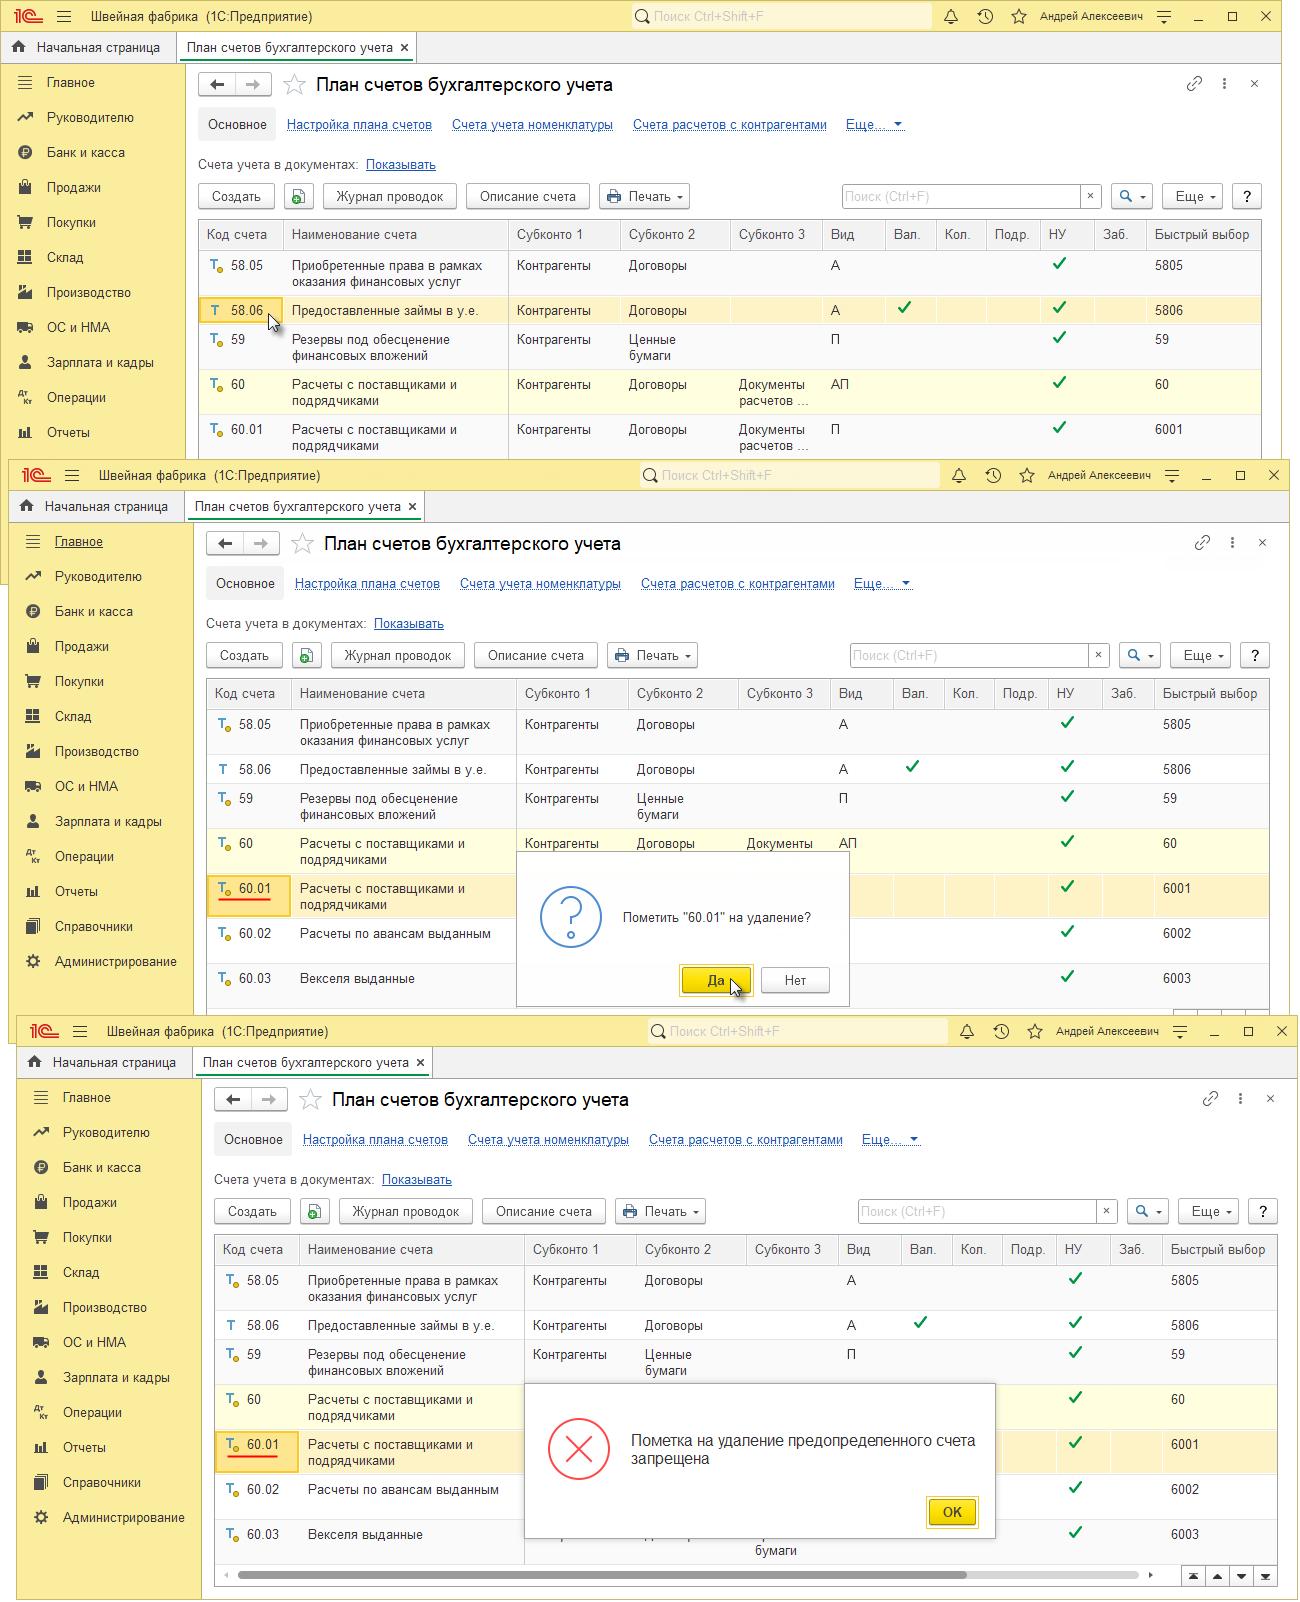Image resolution: width=1300 pixels, height=1602 pixels.
Task: Toggle Вал. checkmark for 58.06, middle window
Action: (x=912, y=767)
